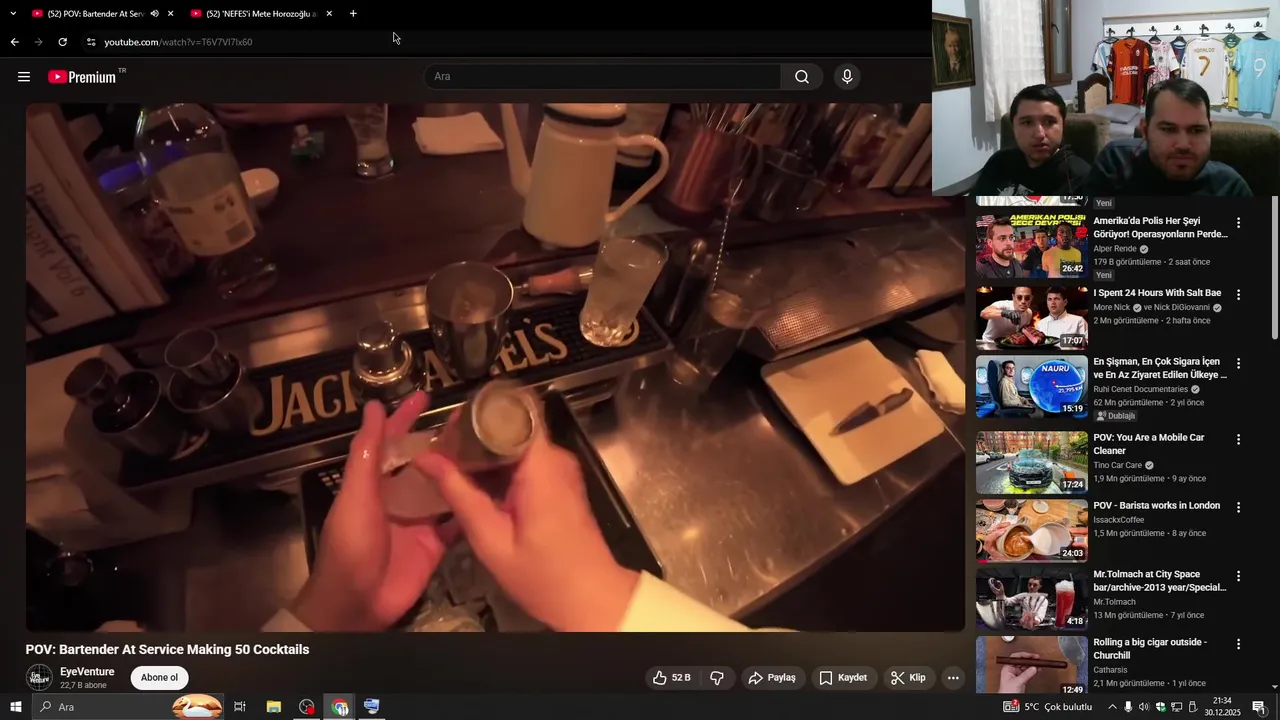Click the Ruhi Cenet Documentaries channel name

[x=1140, y=389]
